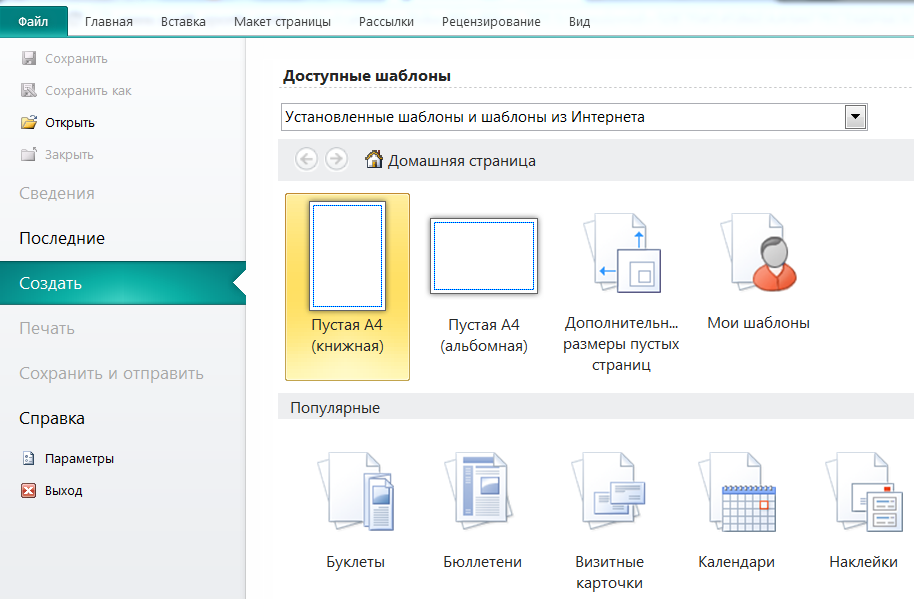Open the Календари template category icon
Screen dimensions: 914x599
coord(737,492)
